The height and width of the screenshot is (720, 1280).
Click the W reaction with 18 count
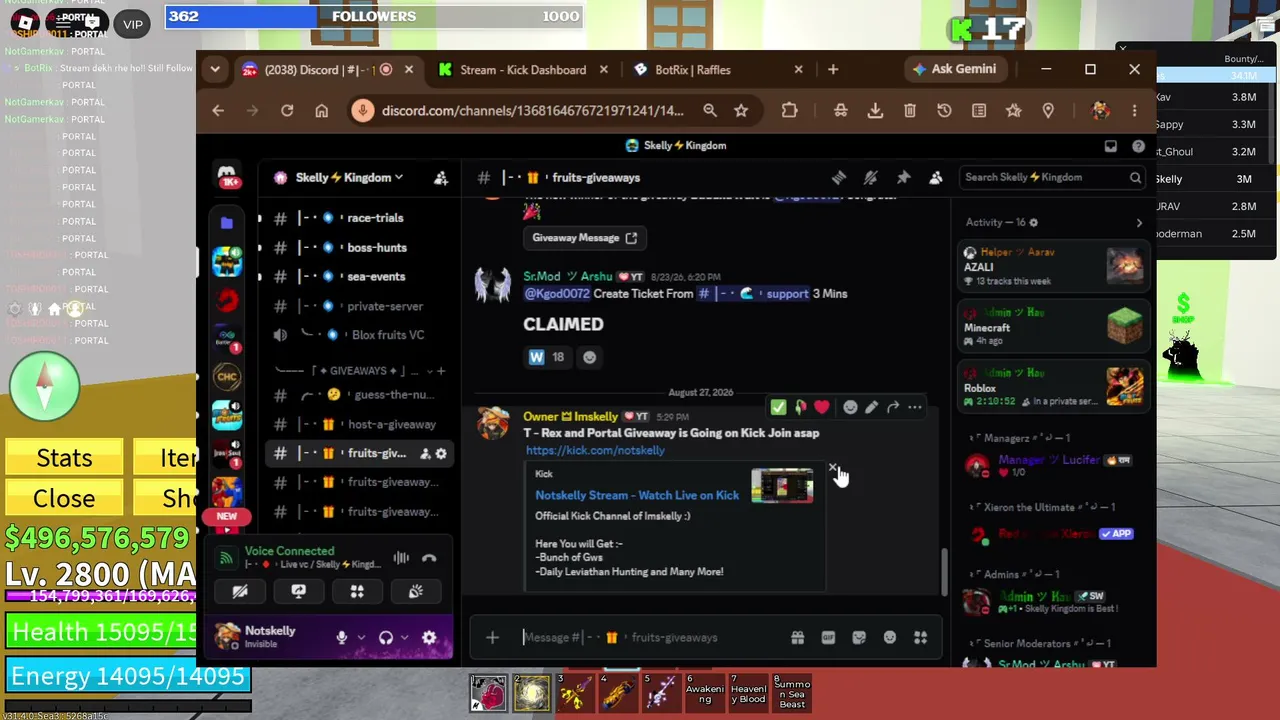click(547, 357)
